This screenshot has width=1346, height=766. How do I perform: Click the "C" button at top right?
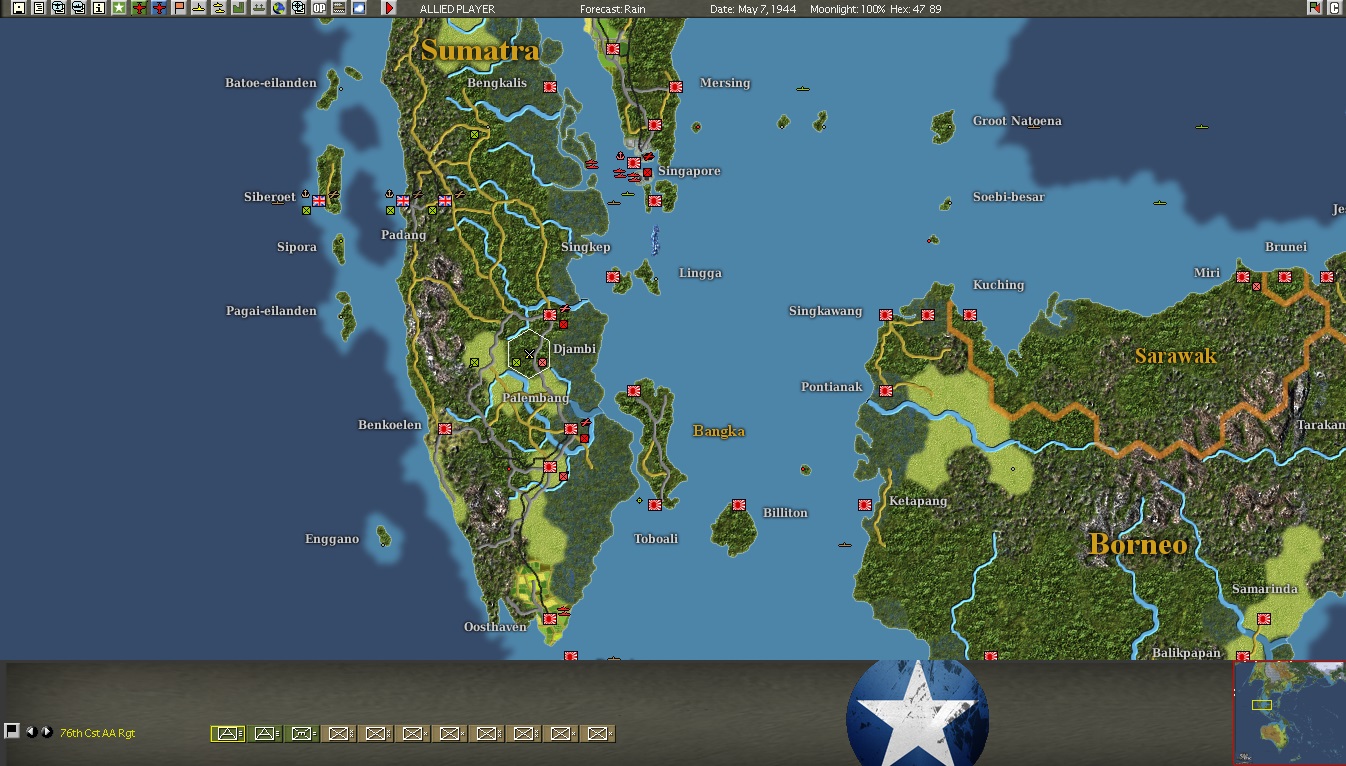coord(1335,8)
